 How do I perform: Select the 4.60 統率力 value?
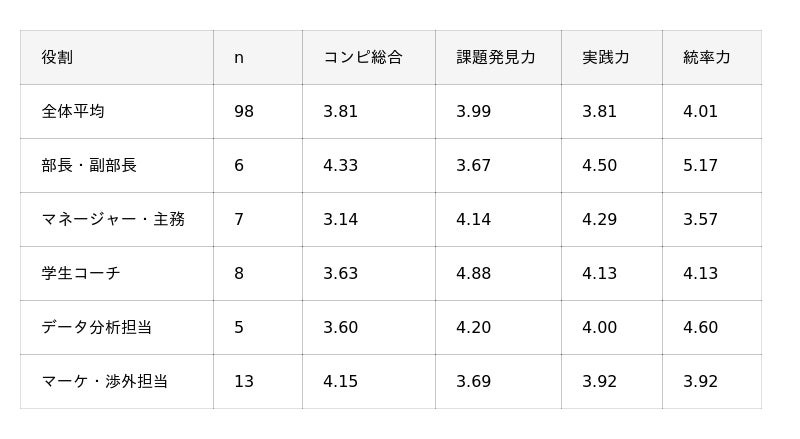(701, 327)
